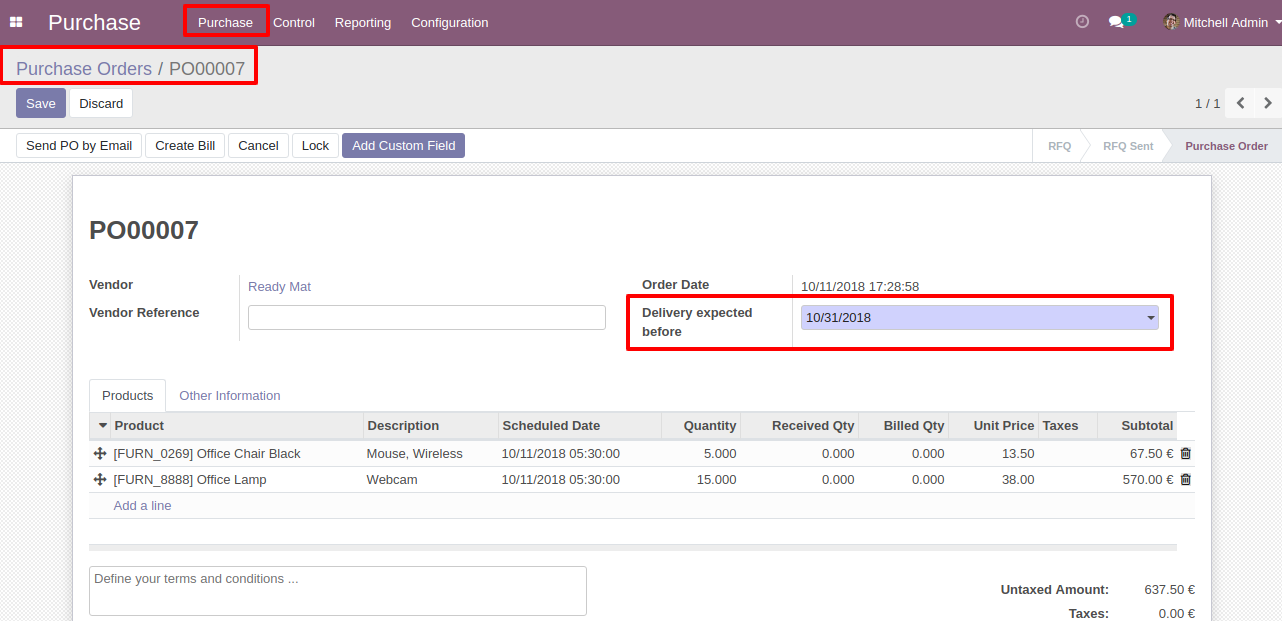Viewport: 1282px width, 621px height.
Task: Sort by the Unit Price column header
Action: pyautogui.click(x=994, y=426)
